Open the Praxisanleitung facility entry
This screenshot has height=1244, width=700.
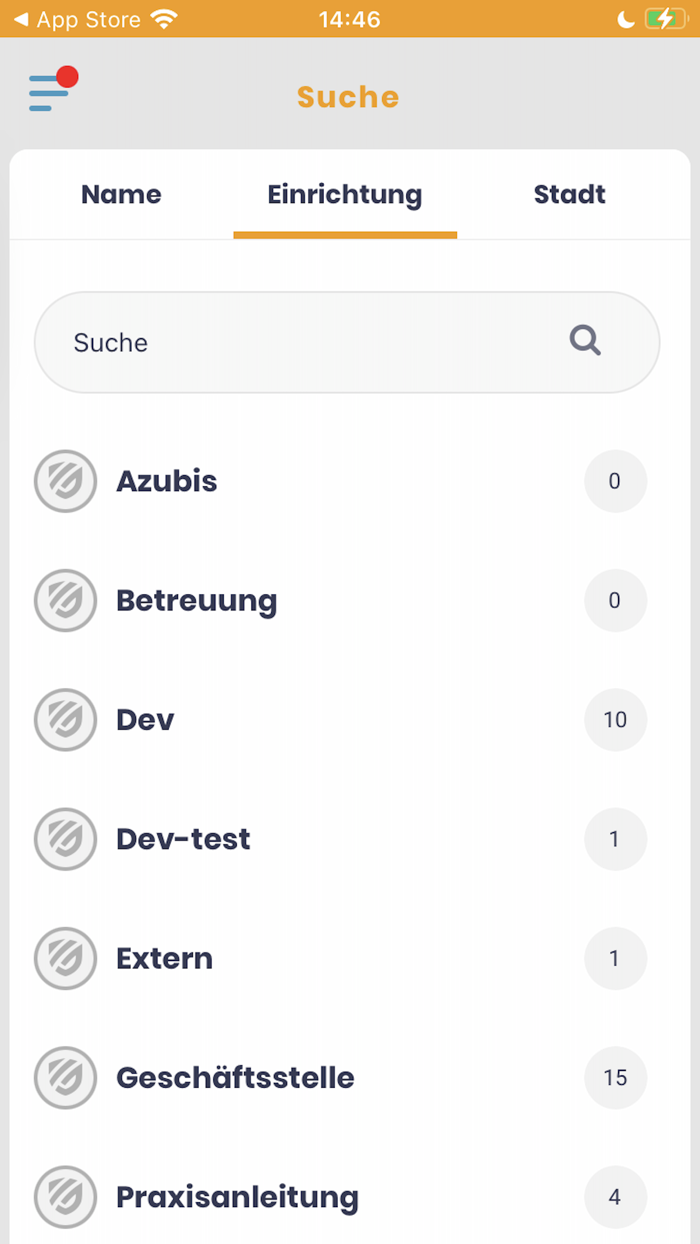pos(238,1197)
